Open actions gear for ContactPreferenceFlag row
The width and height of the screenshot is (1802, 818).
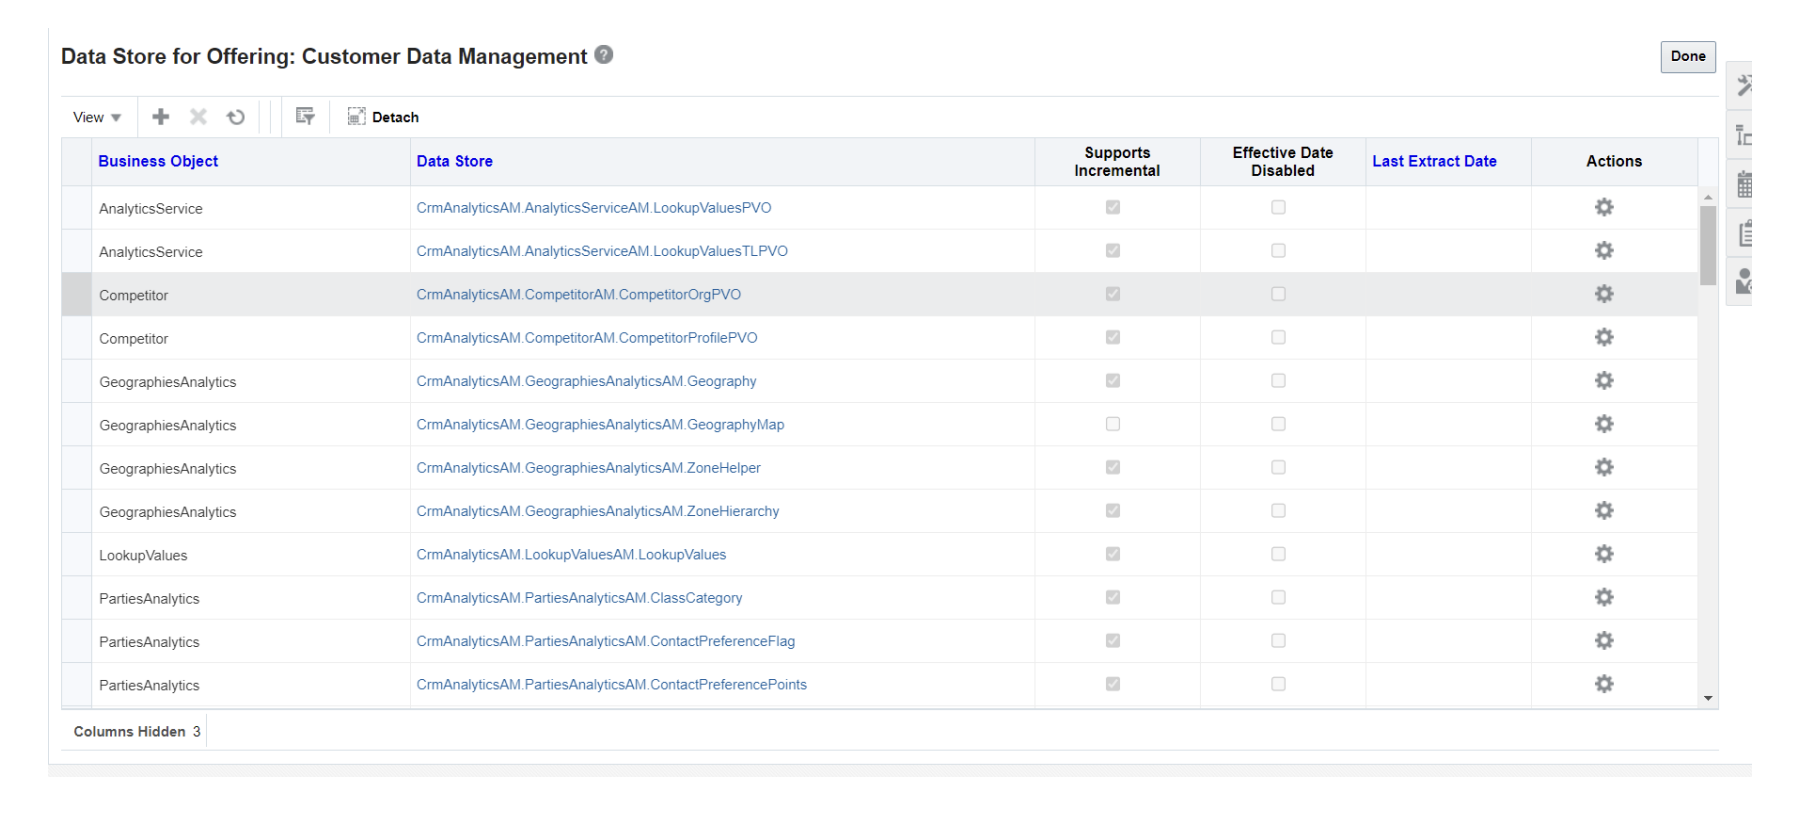[1604, 640]
